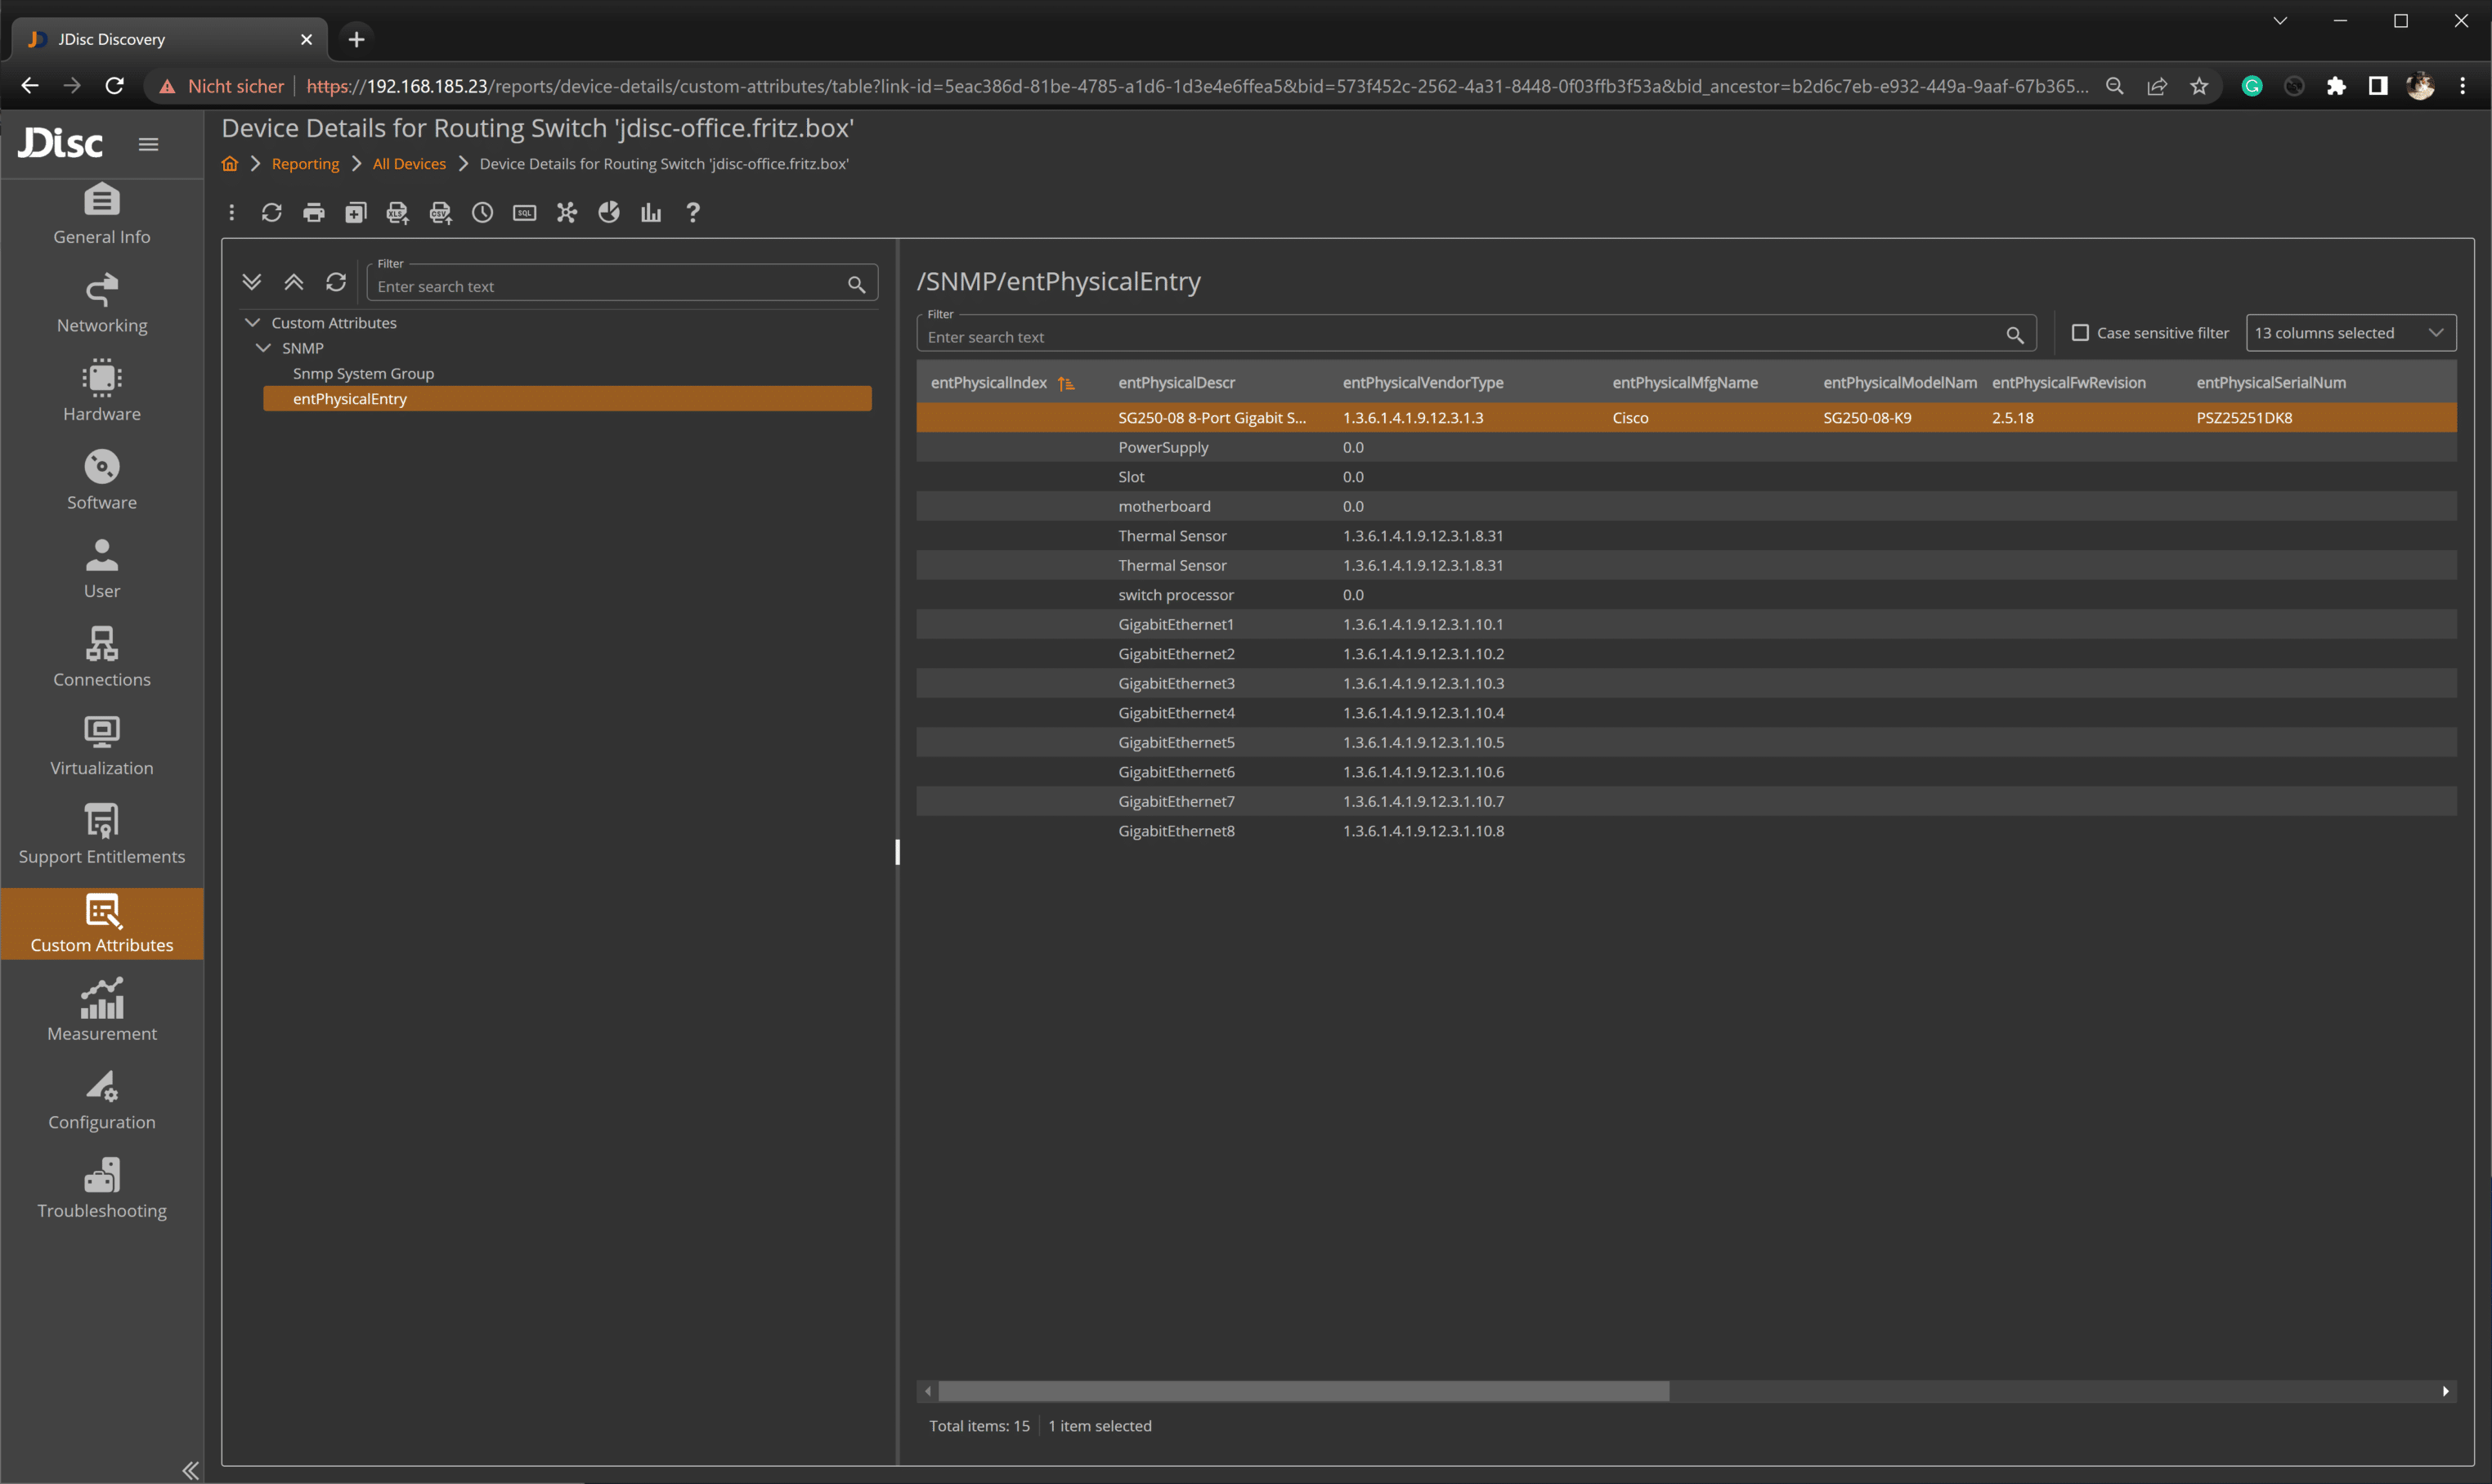
Task: Open the bar chart view
Action: (651, 212)
